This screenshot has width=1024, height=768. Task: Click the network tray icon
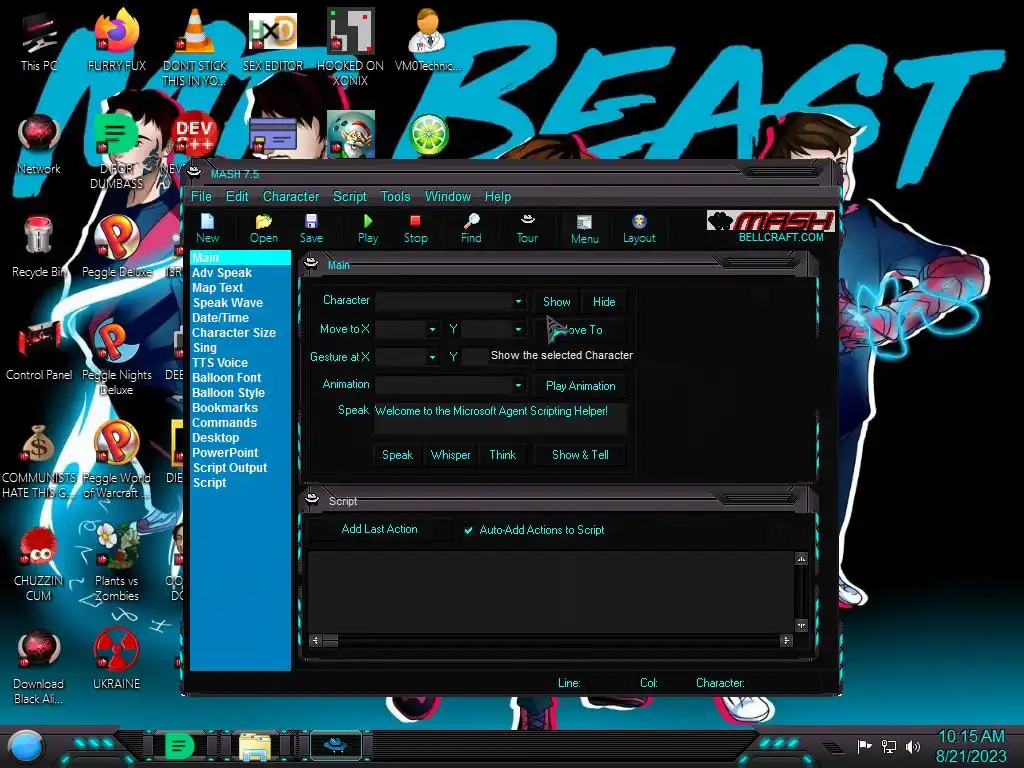(x=889, y=746)
